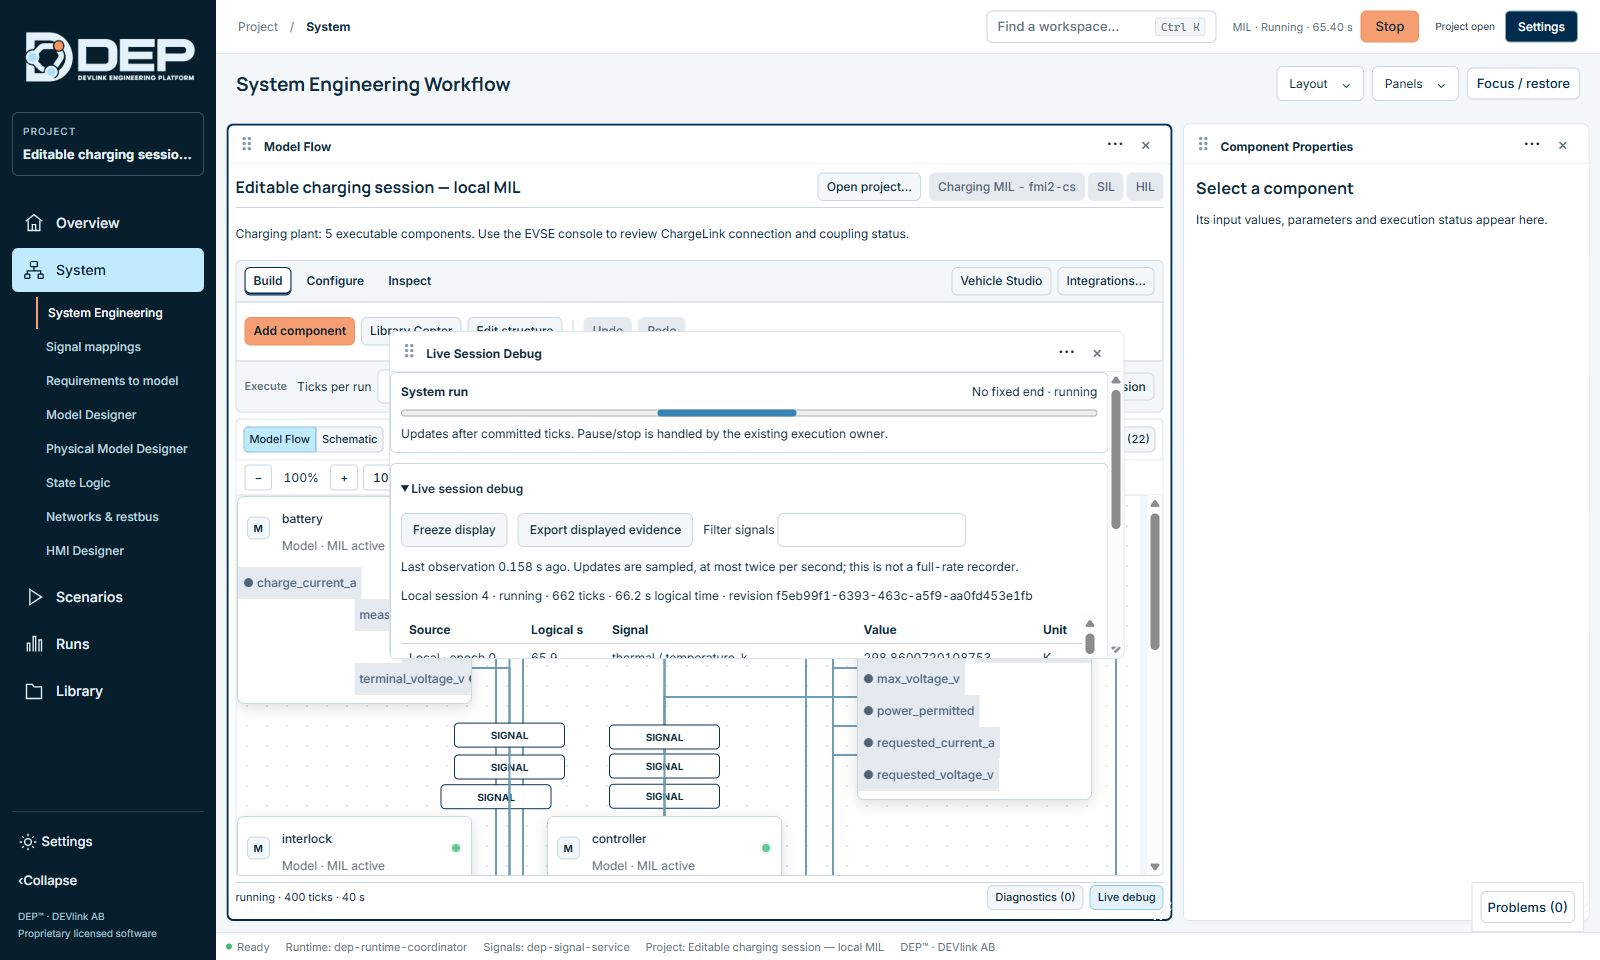Open Live Session Debug more options
1600x960 pixels.
pos(1067,352)
